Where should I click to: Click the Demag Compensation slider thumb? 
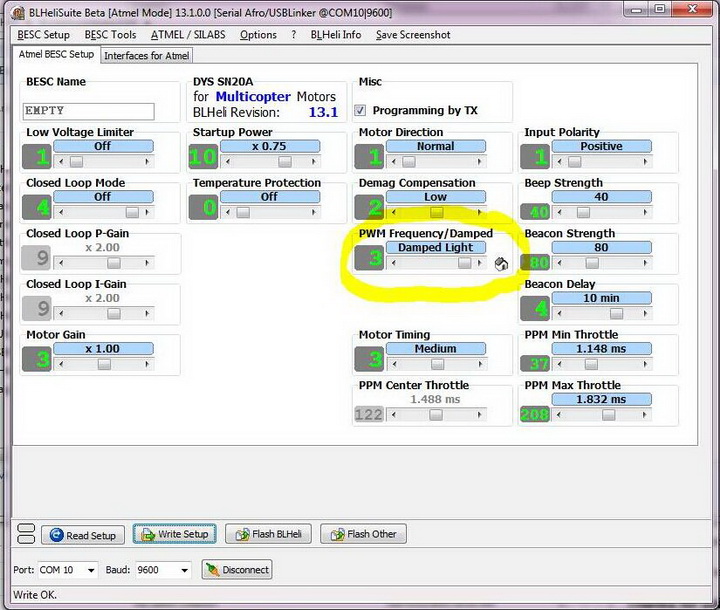coord(437,212)
